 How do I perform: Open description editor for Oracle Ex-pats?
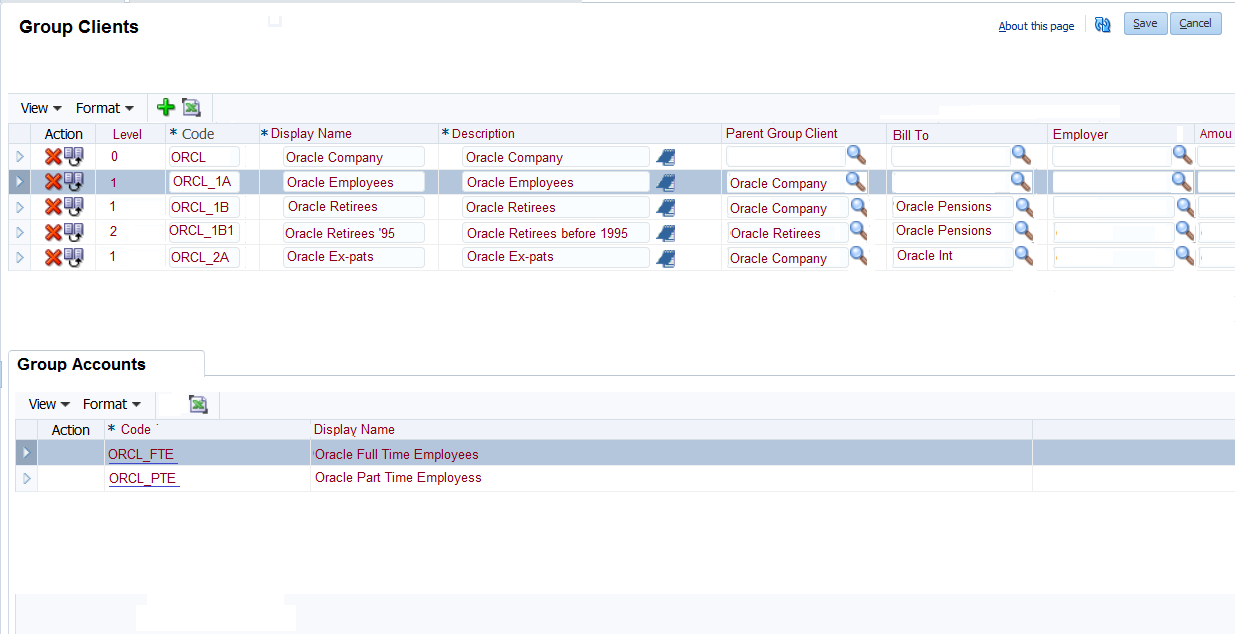tap(666, 257)
